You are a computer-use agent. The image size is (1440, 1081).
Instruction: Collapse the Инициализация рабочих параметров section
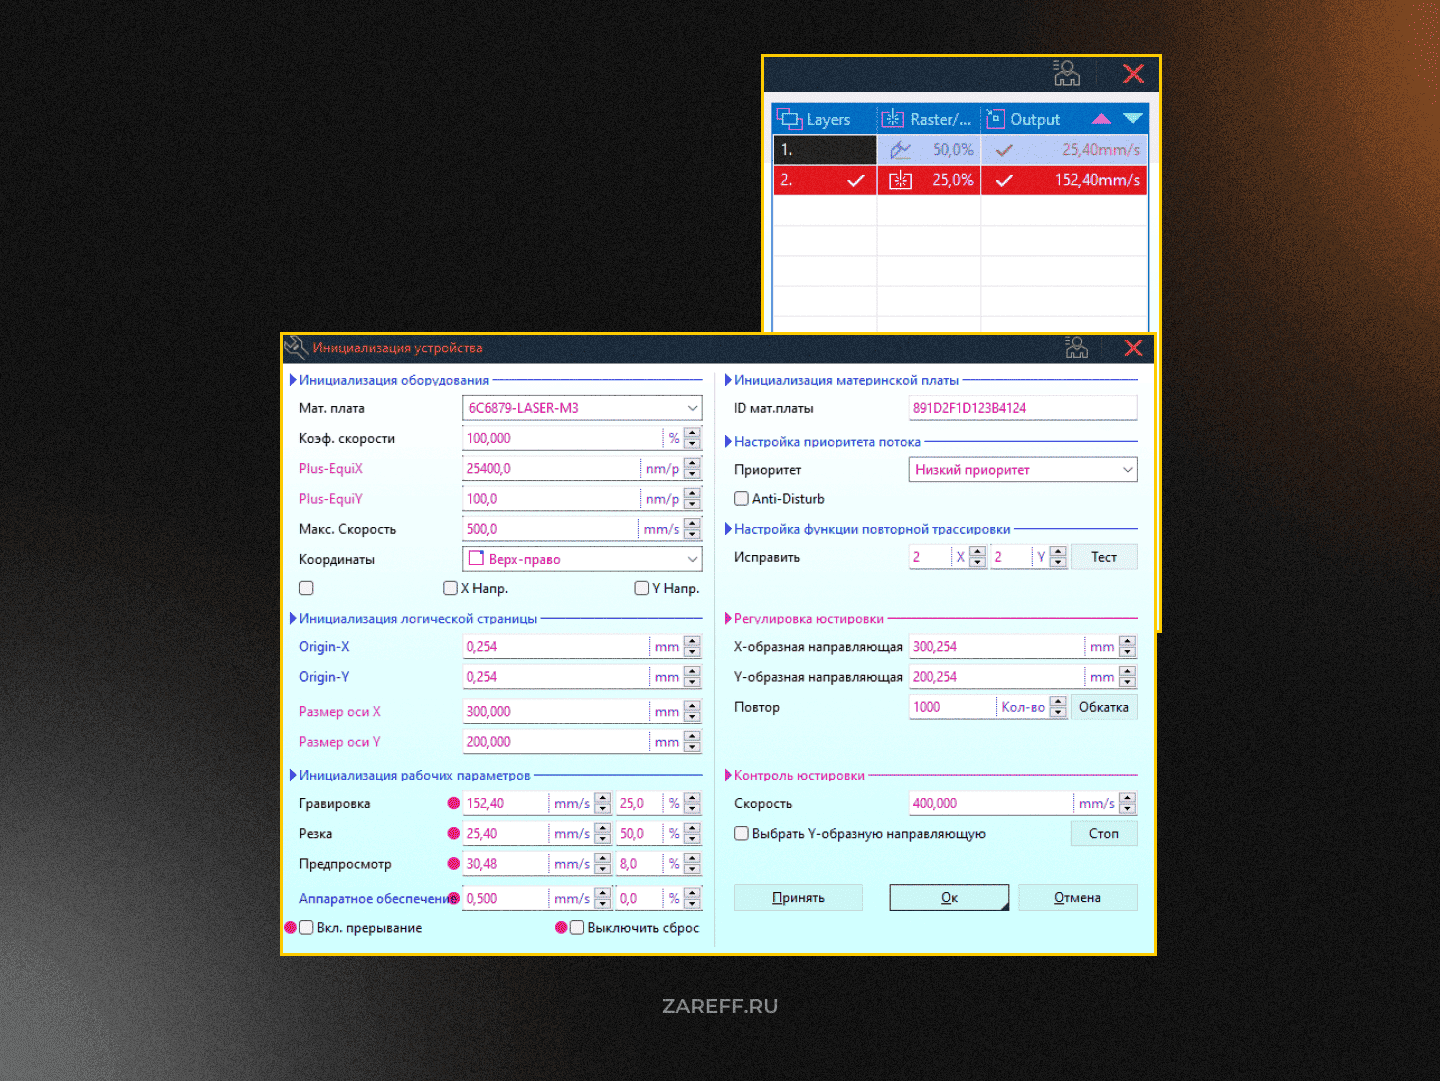293,775
